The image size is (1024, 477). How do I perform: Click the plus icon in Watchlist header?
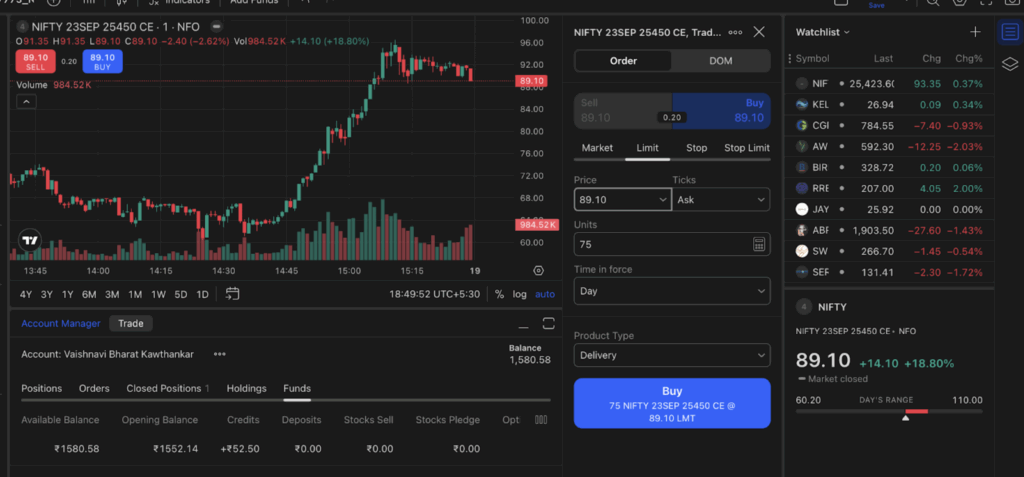point(976,32)
